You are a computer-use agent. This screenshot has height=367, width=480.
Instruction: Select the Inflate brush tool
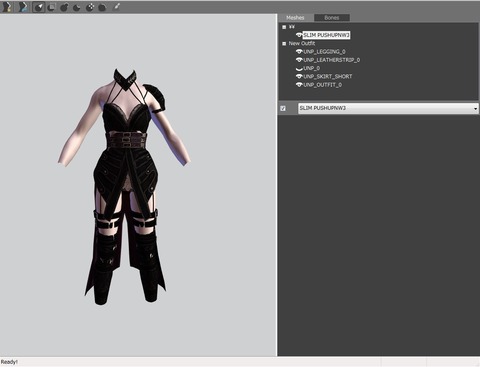click(x=64, y=7)
